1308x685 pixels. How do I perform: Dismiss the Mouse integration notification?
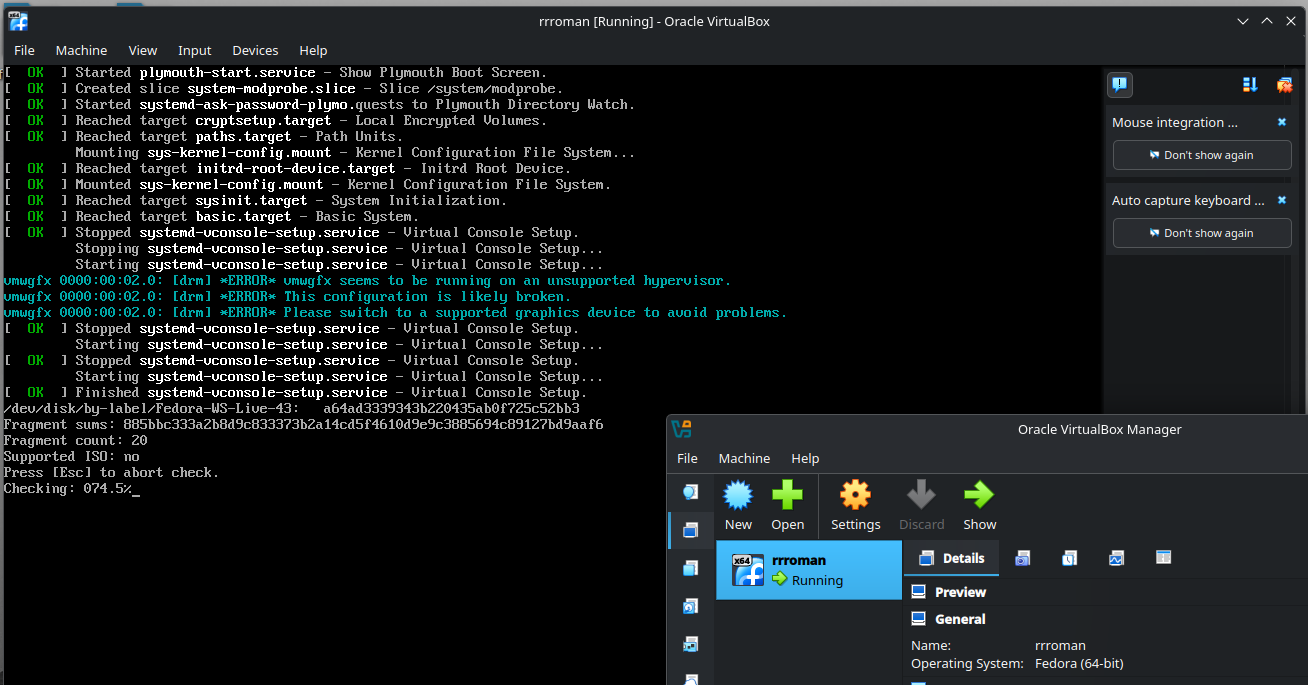point(1282,122)
